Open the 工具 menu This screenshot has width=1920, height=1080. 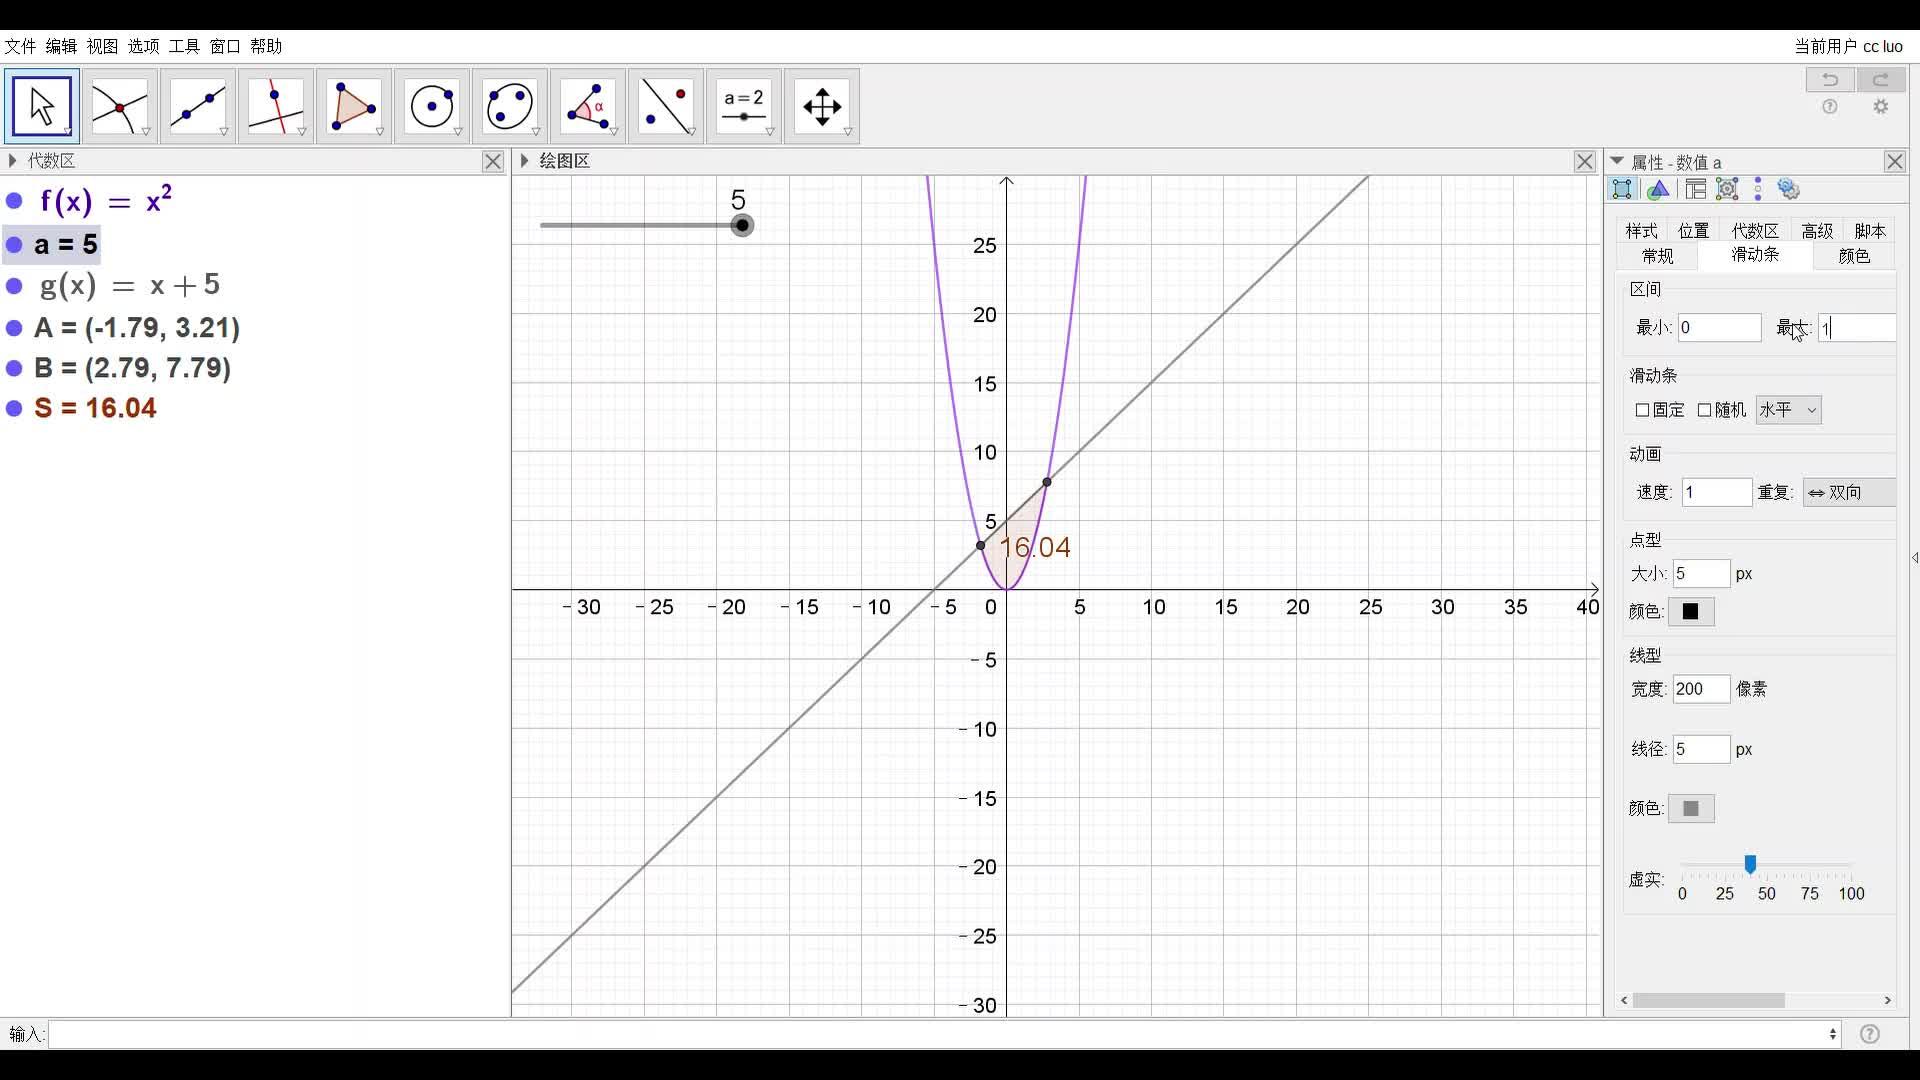(x=184, y=46)
